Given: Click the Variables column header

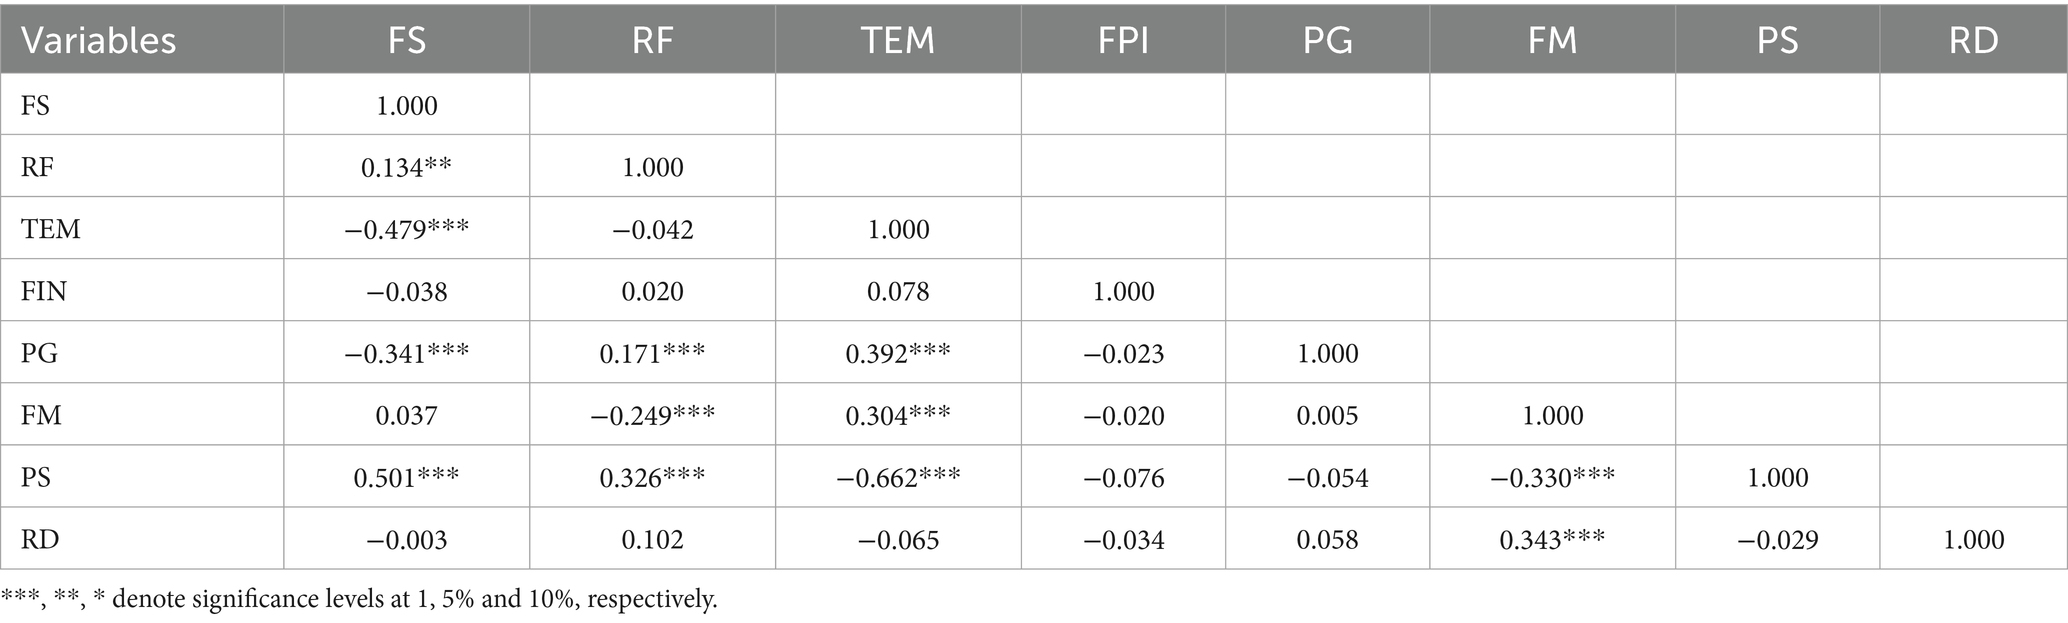Looking at the screenshot, I should pyautogui.click(x=99, y=40).
